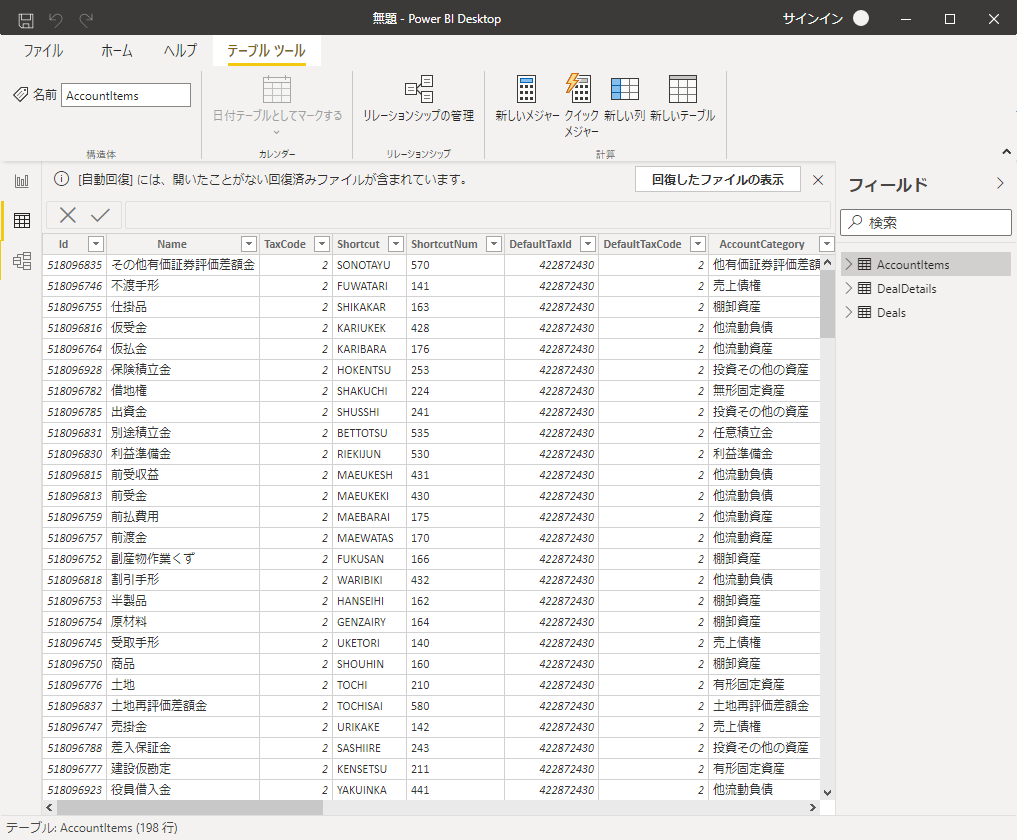Create 新しいテーブル table icon
Screen dimensions: 1017x840
tap(682, 90)
